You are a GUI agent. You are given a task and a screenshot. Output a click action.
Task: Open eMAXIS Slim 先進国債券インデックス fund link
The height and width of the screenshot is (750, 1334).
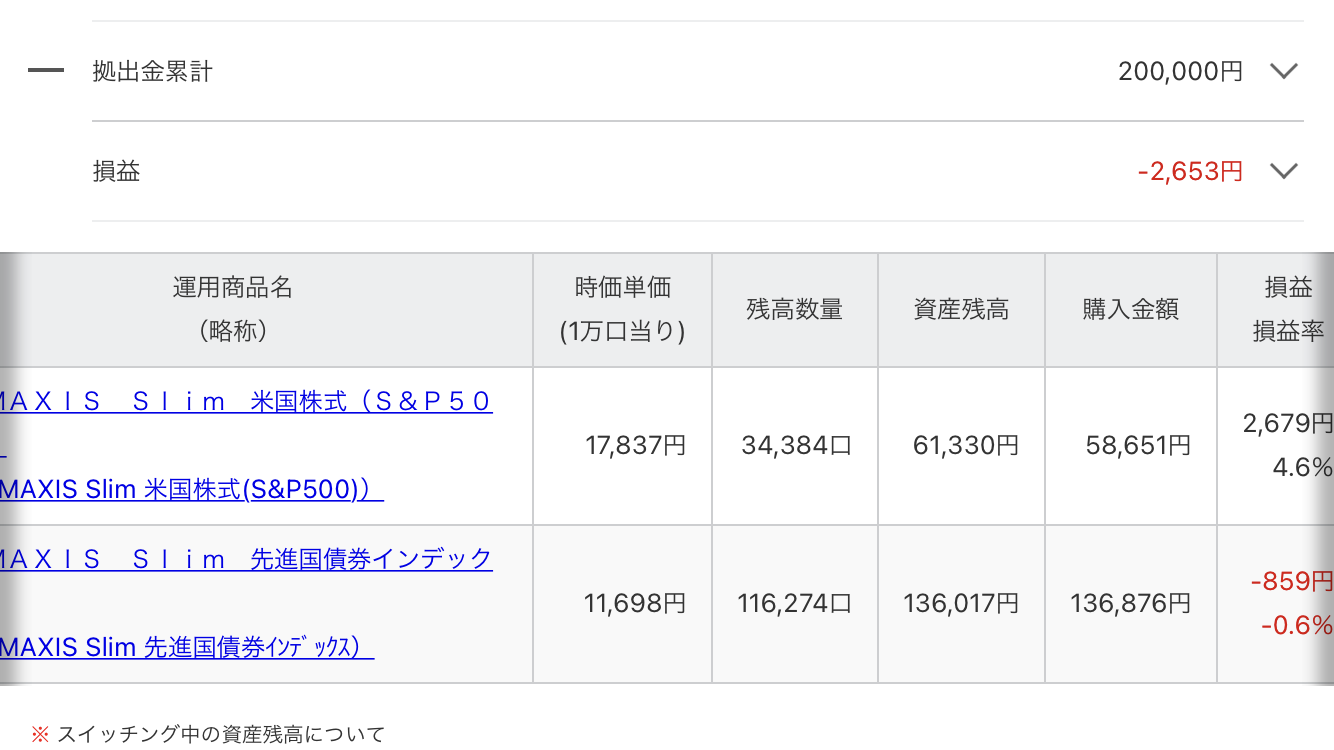pyautogui.click(x=246, y=559)
